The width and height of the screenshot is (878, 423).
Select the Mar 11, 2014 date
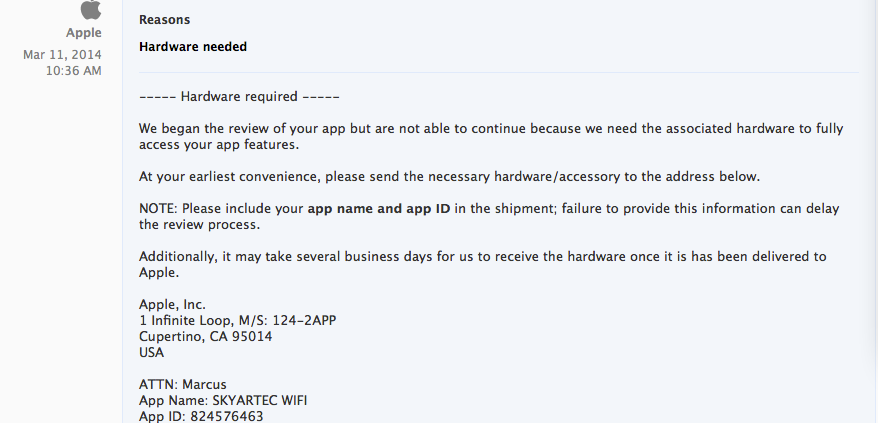click(x=62, y=55)
